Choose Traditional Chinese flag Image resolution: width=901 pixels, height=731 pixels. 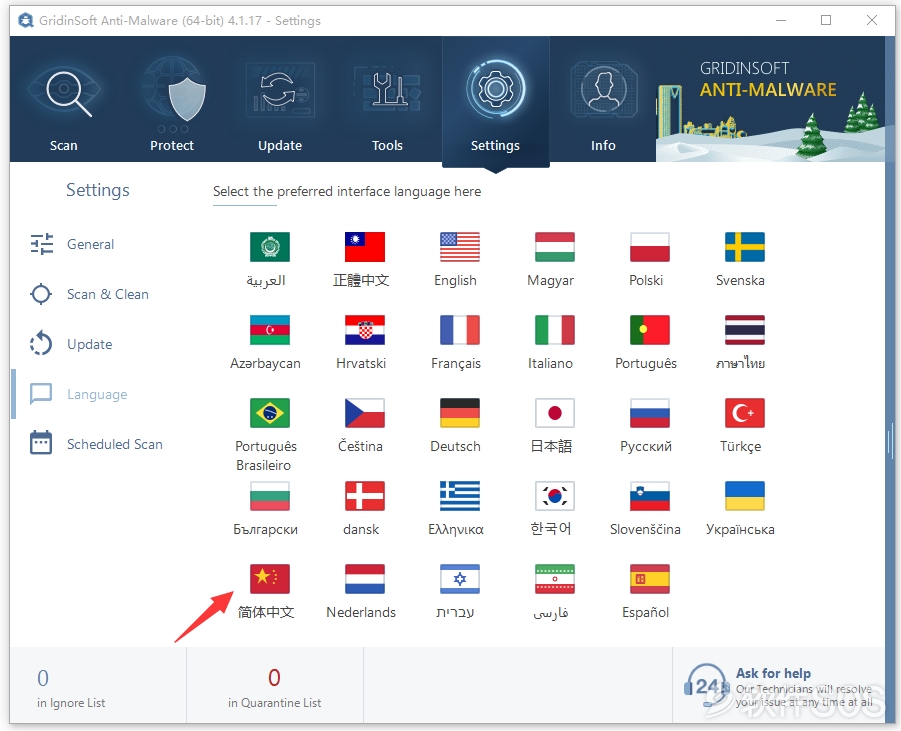tap(365, 247)
